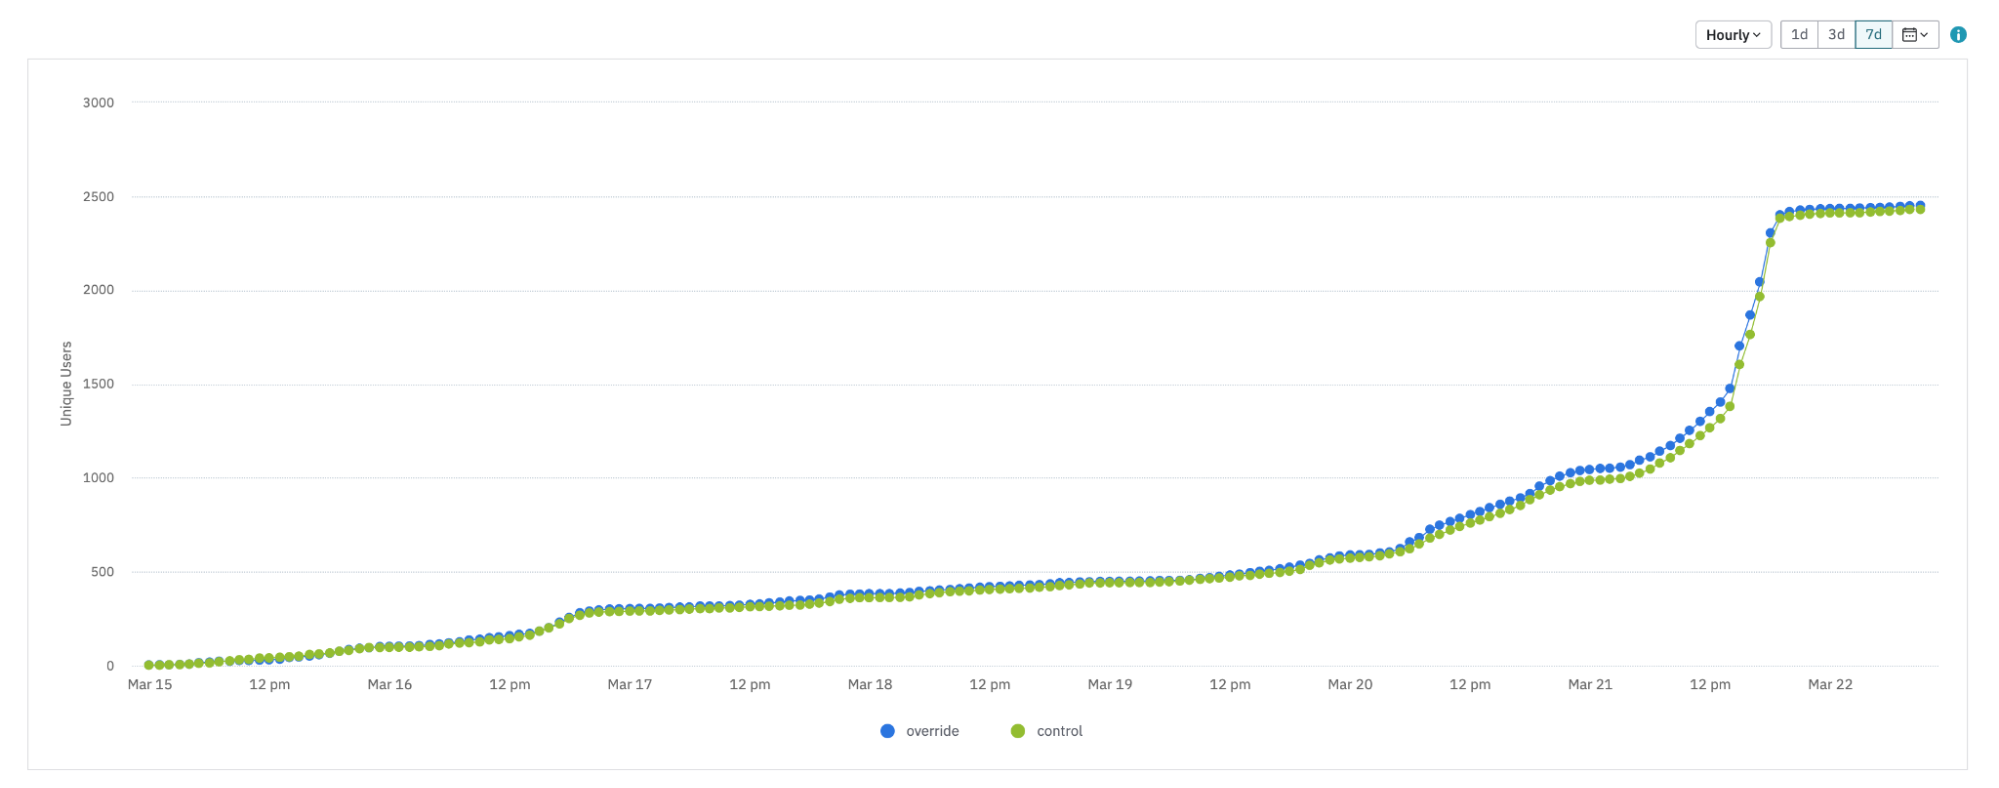Click the Mar 16 x-axis label
The image size is (1999, 788).
pyautogui.click(x=390, y=685)
